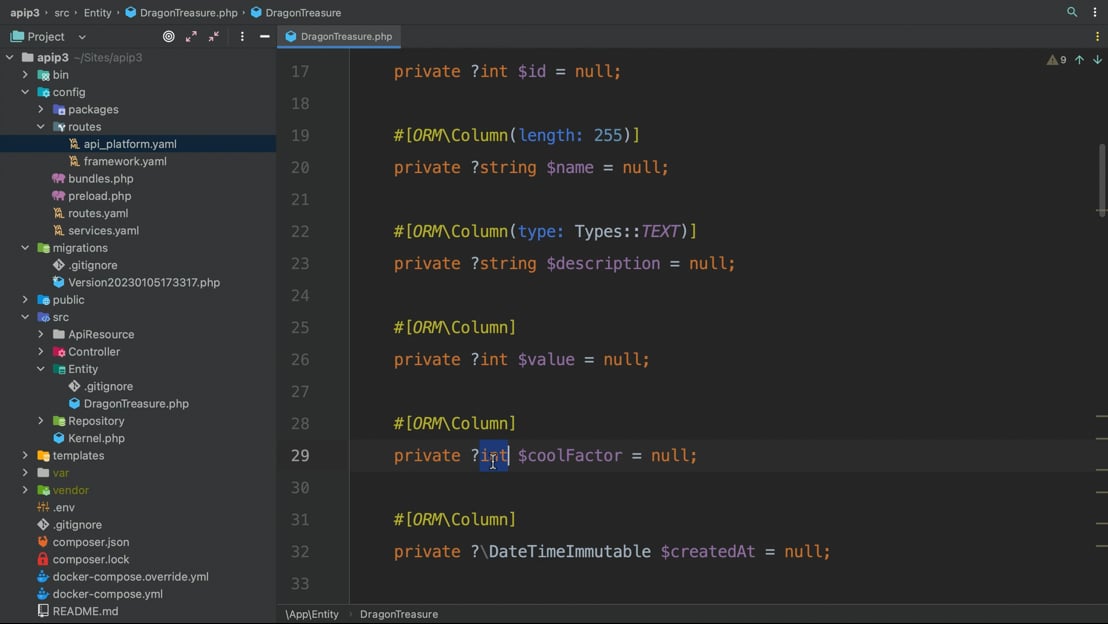Viewport: 1108px width, 624px height.
Task: Click Entity in the top breadcrumb
Action: (x=98, y=12)
